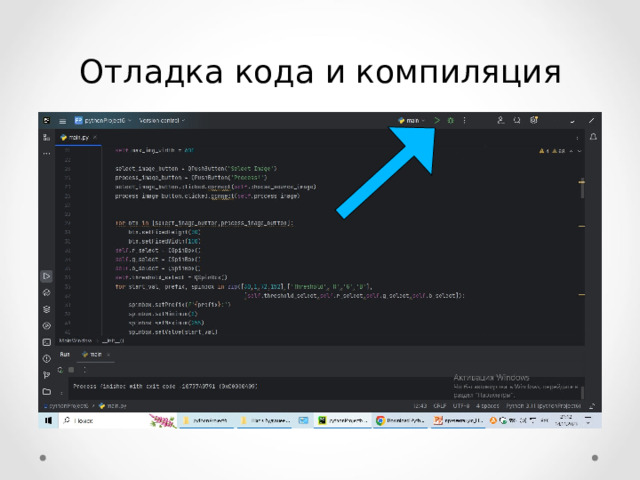Open editor tab options three-dot menu
This screenshot has width=640, height=480.
coord(577,138)
